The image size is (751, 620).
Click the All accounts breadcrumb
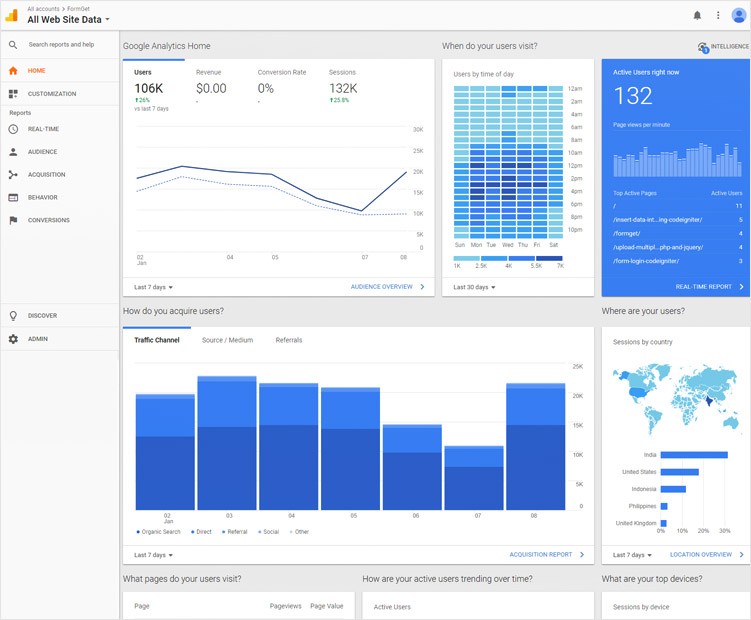tap(43, 9)
